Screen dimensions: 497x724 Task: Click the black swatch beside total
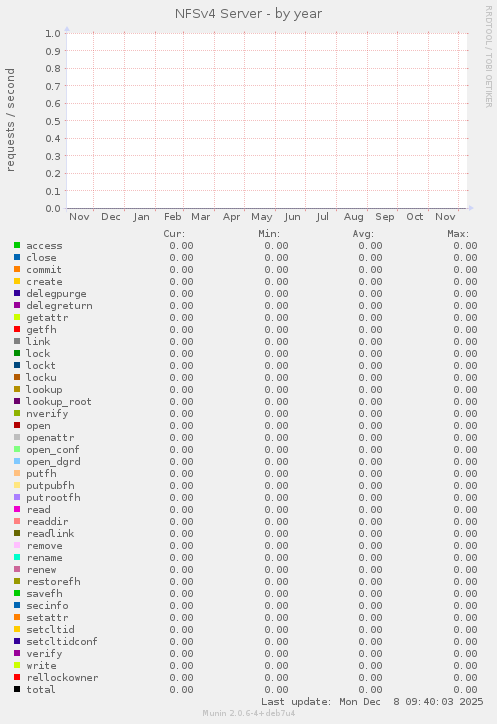pyautogui.click(x=17, y=689)
